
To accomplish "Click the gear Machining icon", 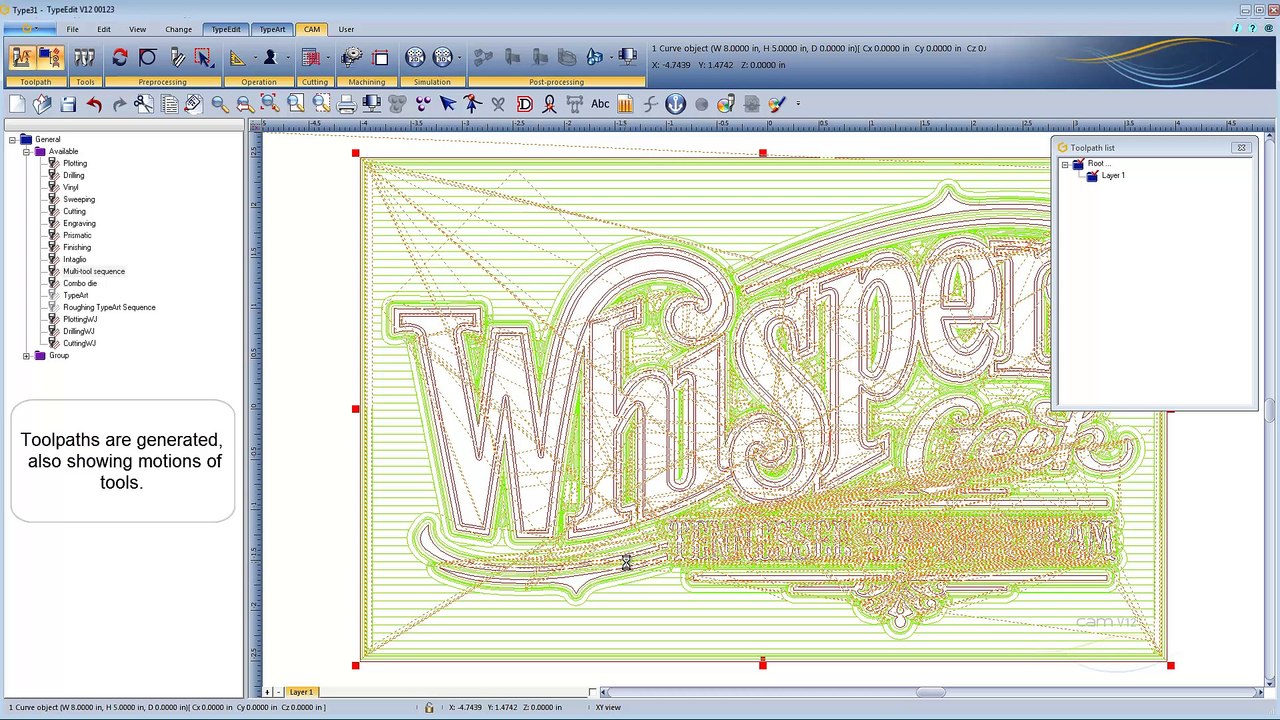I will tap(352, 58).
